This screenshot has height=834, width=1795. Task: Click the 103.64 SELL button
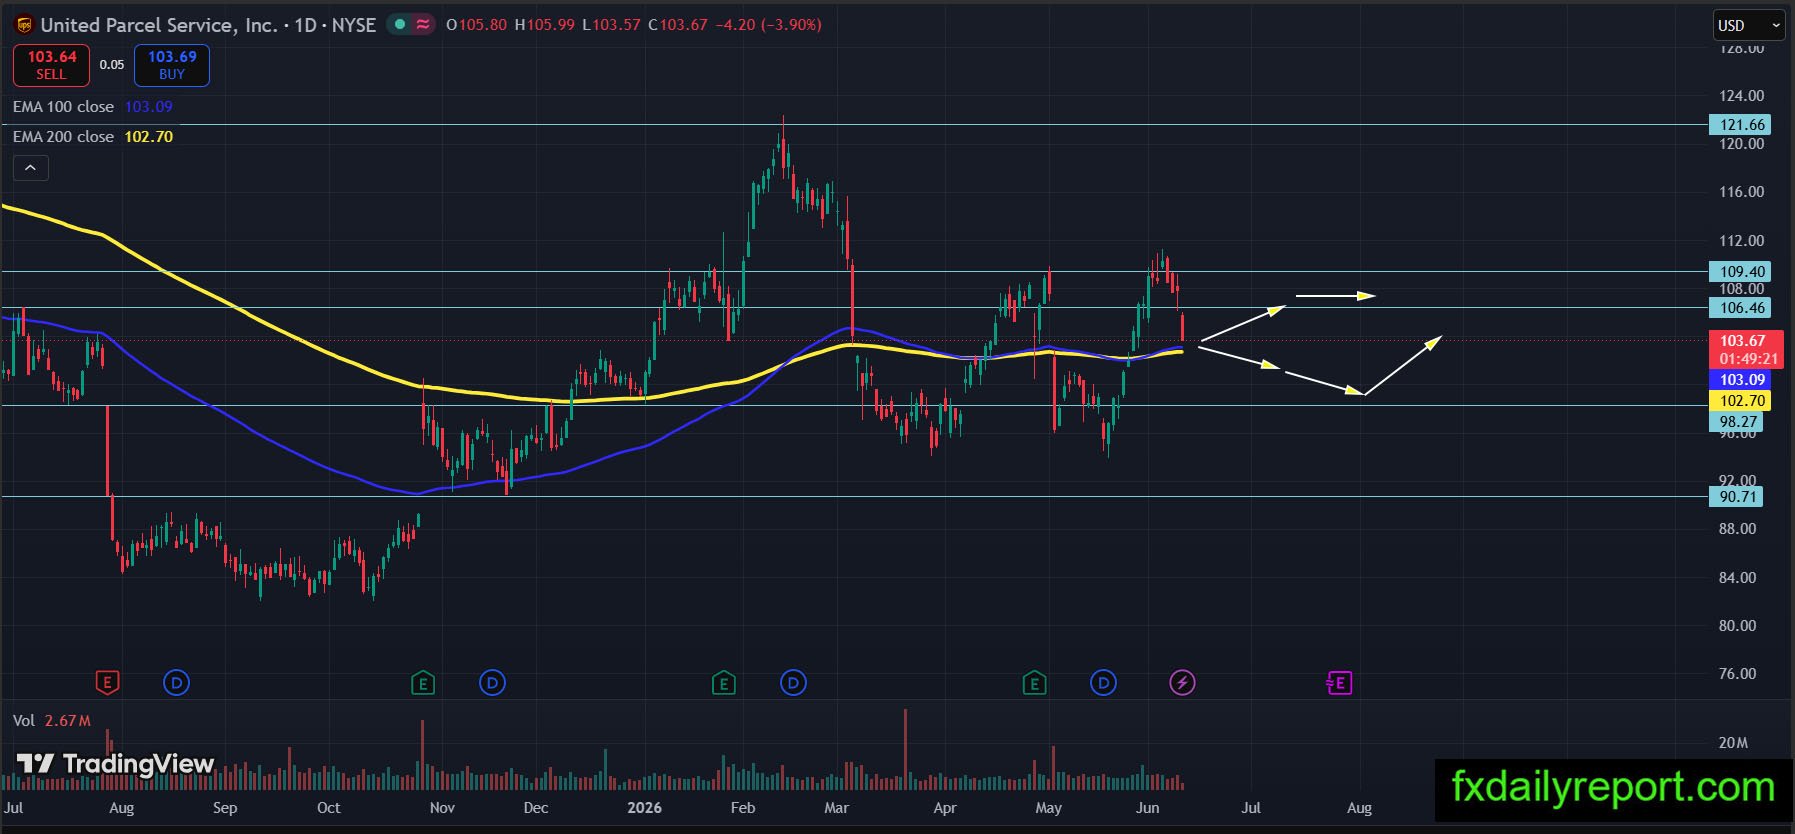(x=51, y=65)
